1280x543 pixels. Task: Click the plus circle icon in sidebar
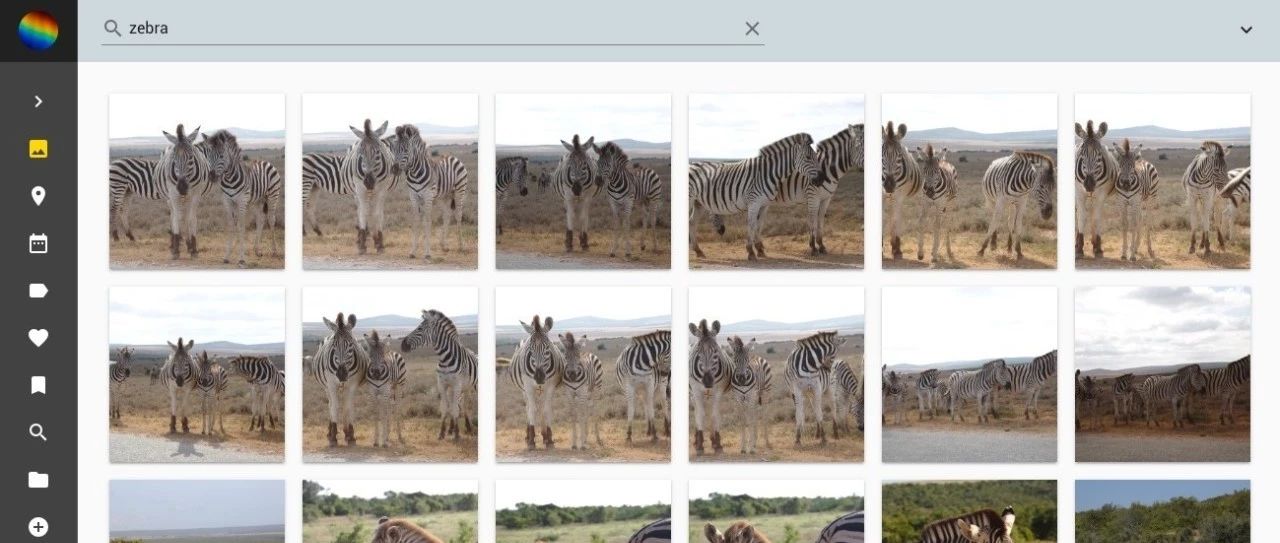pyautogui.click(x=38, y=527)
